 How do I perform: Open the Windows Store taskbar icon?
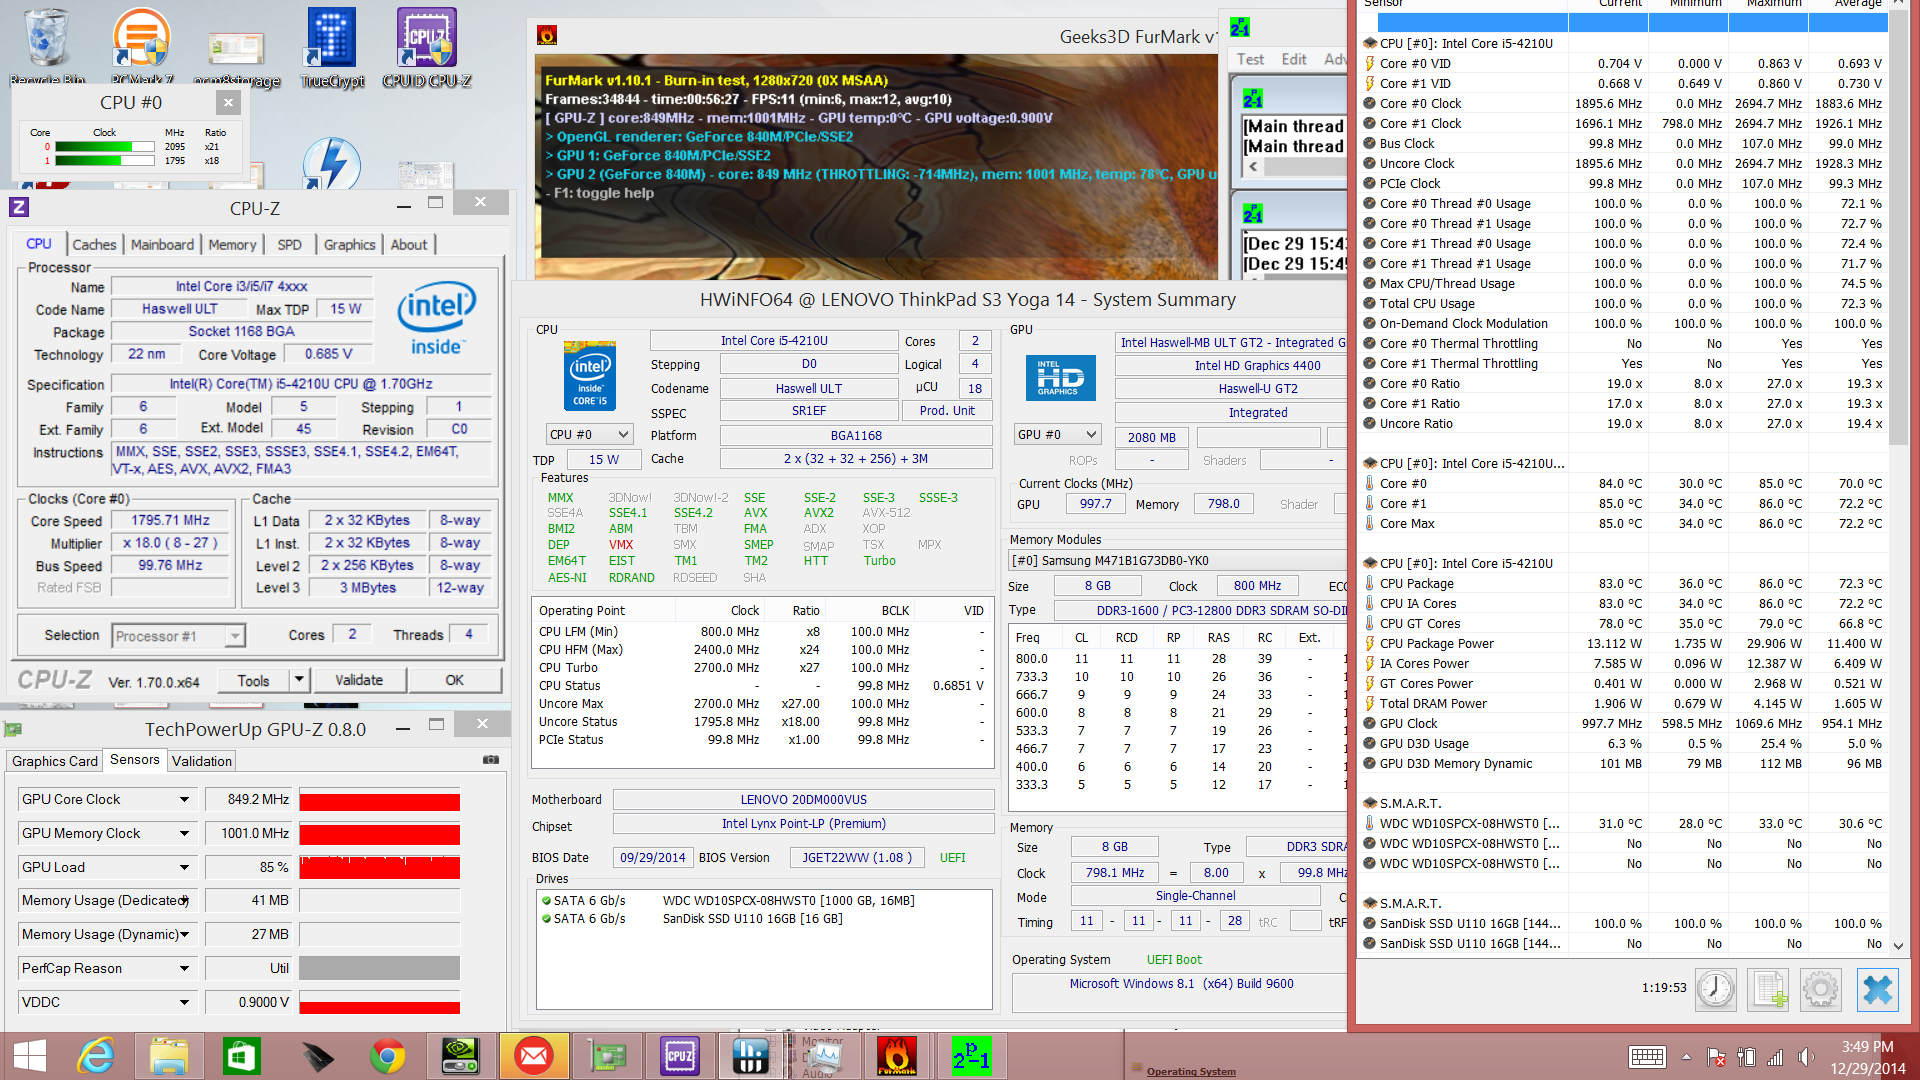[241, 1056]
